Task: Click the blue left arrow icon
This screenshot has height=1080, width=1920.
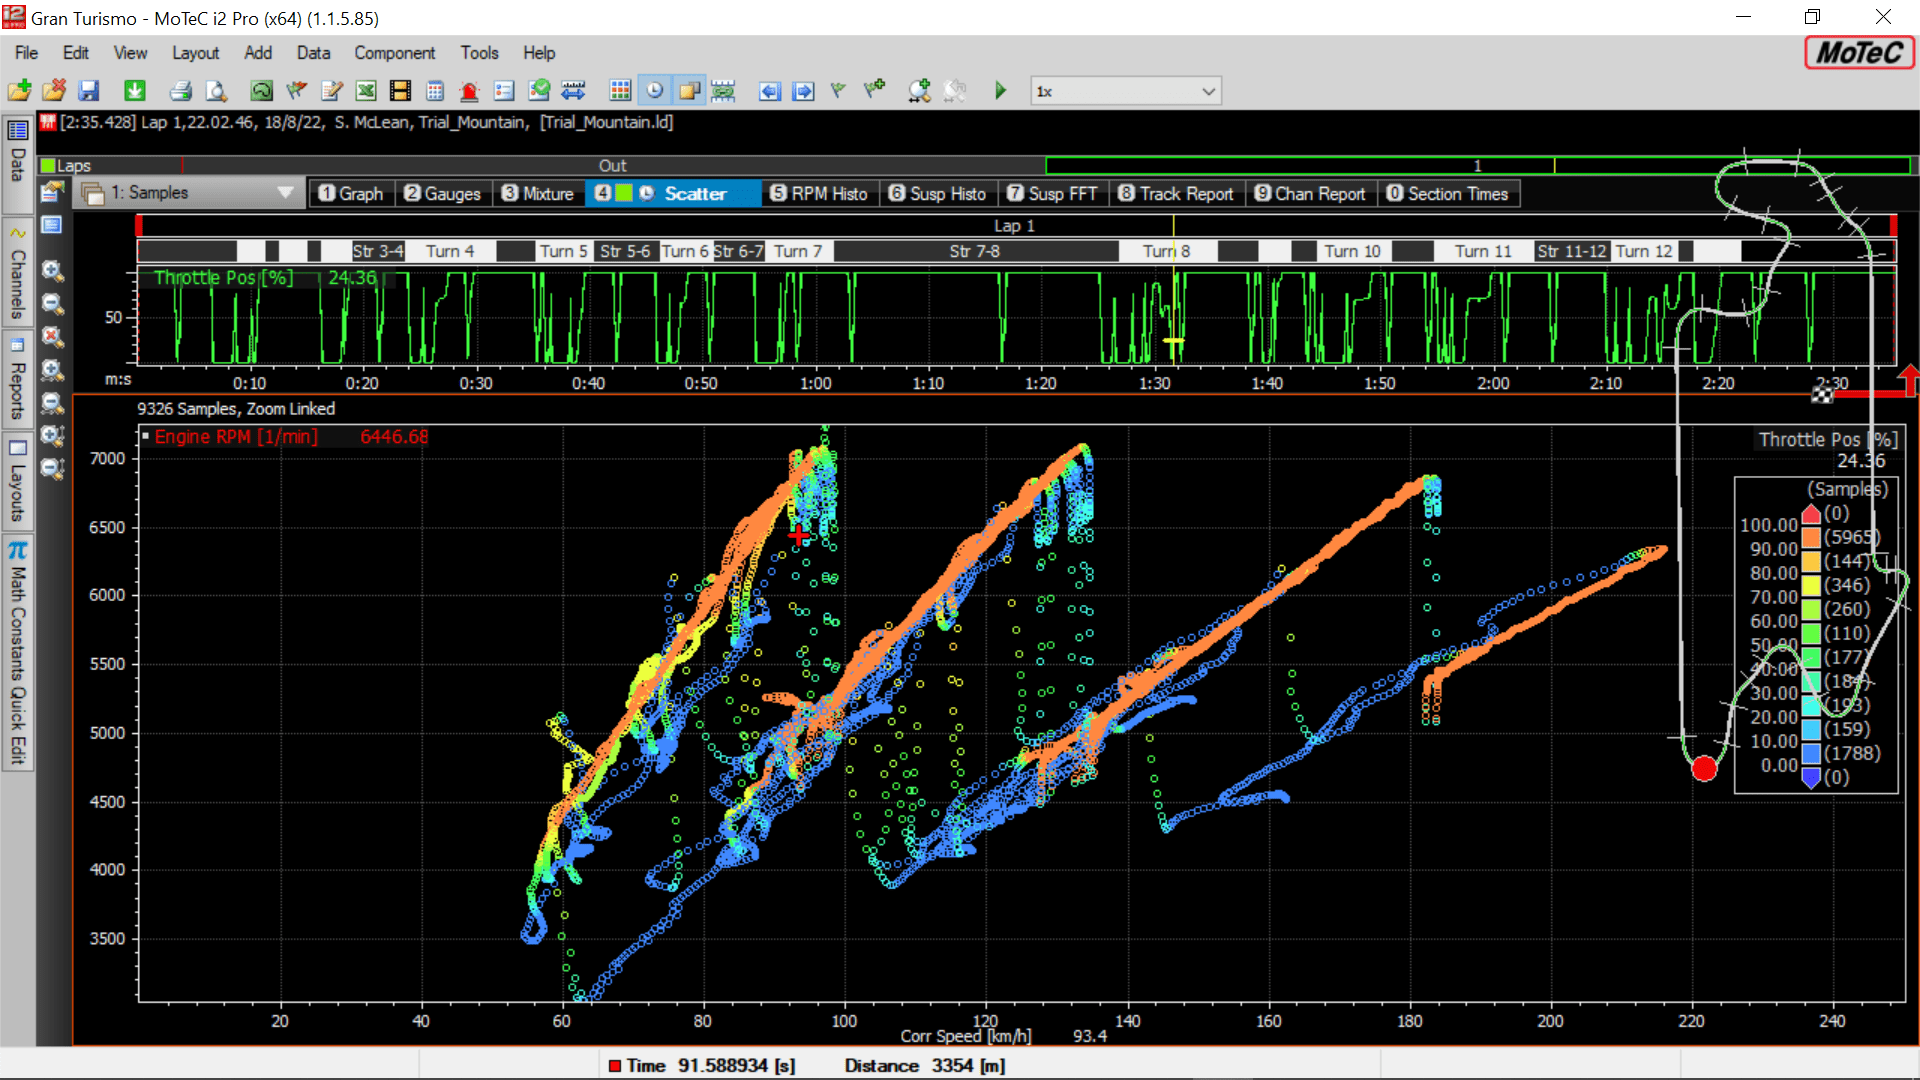Action: pos(769,91)
